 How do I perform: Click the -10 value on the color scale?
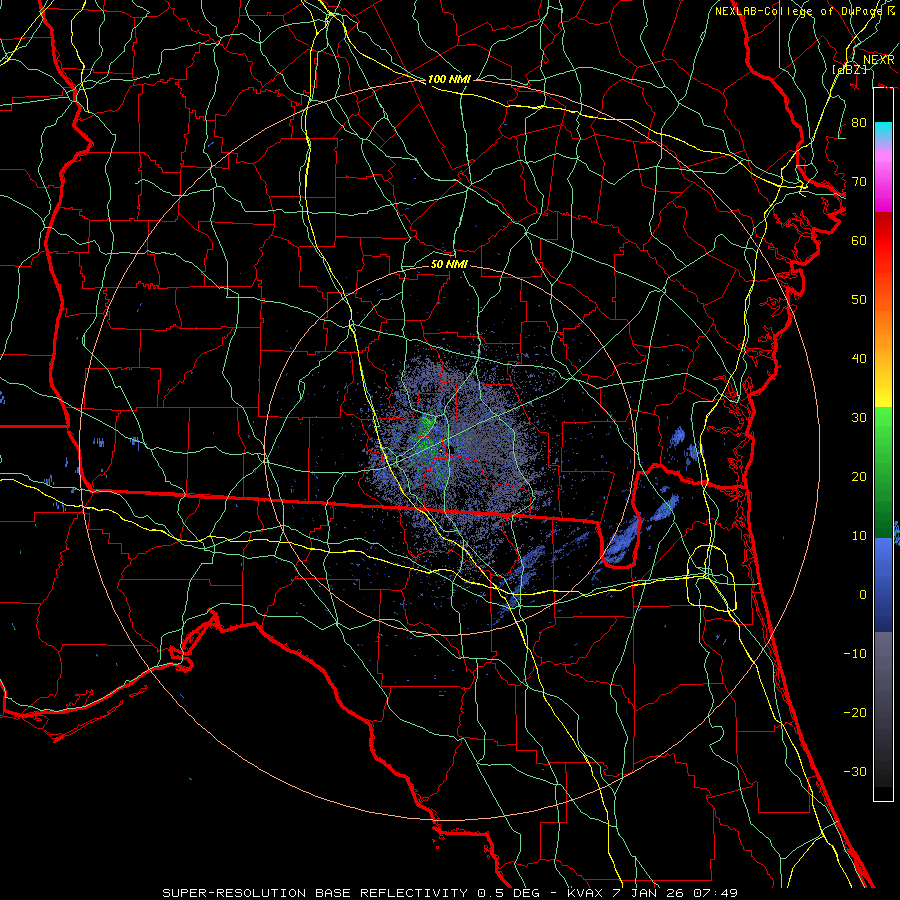pyautogui.click(x=855, y=654)
